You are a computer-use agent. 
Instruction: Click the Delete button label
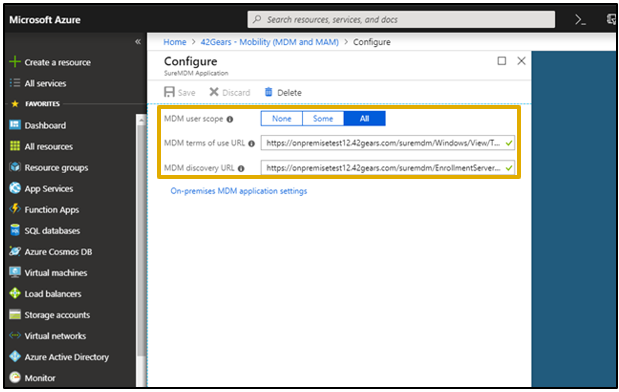(x=289, y=92)
